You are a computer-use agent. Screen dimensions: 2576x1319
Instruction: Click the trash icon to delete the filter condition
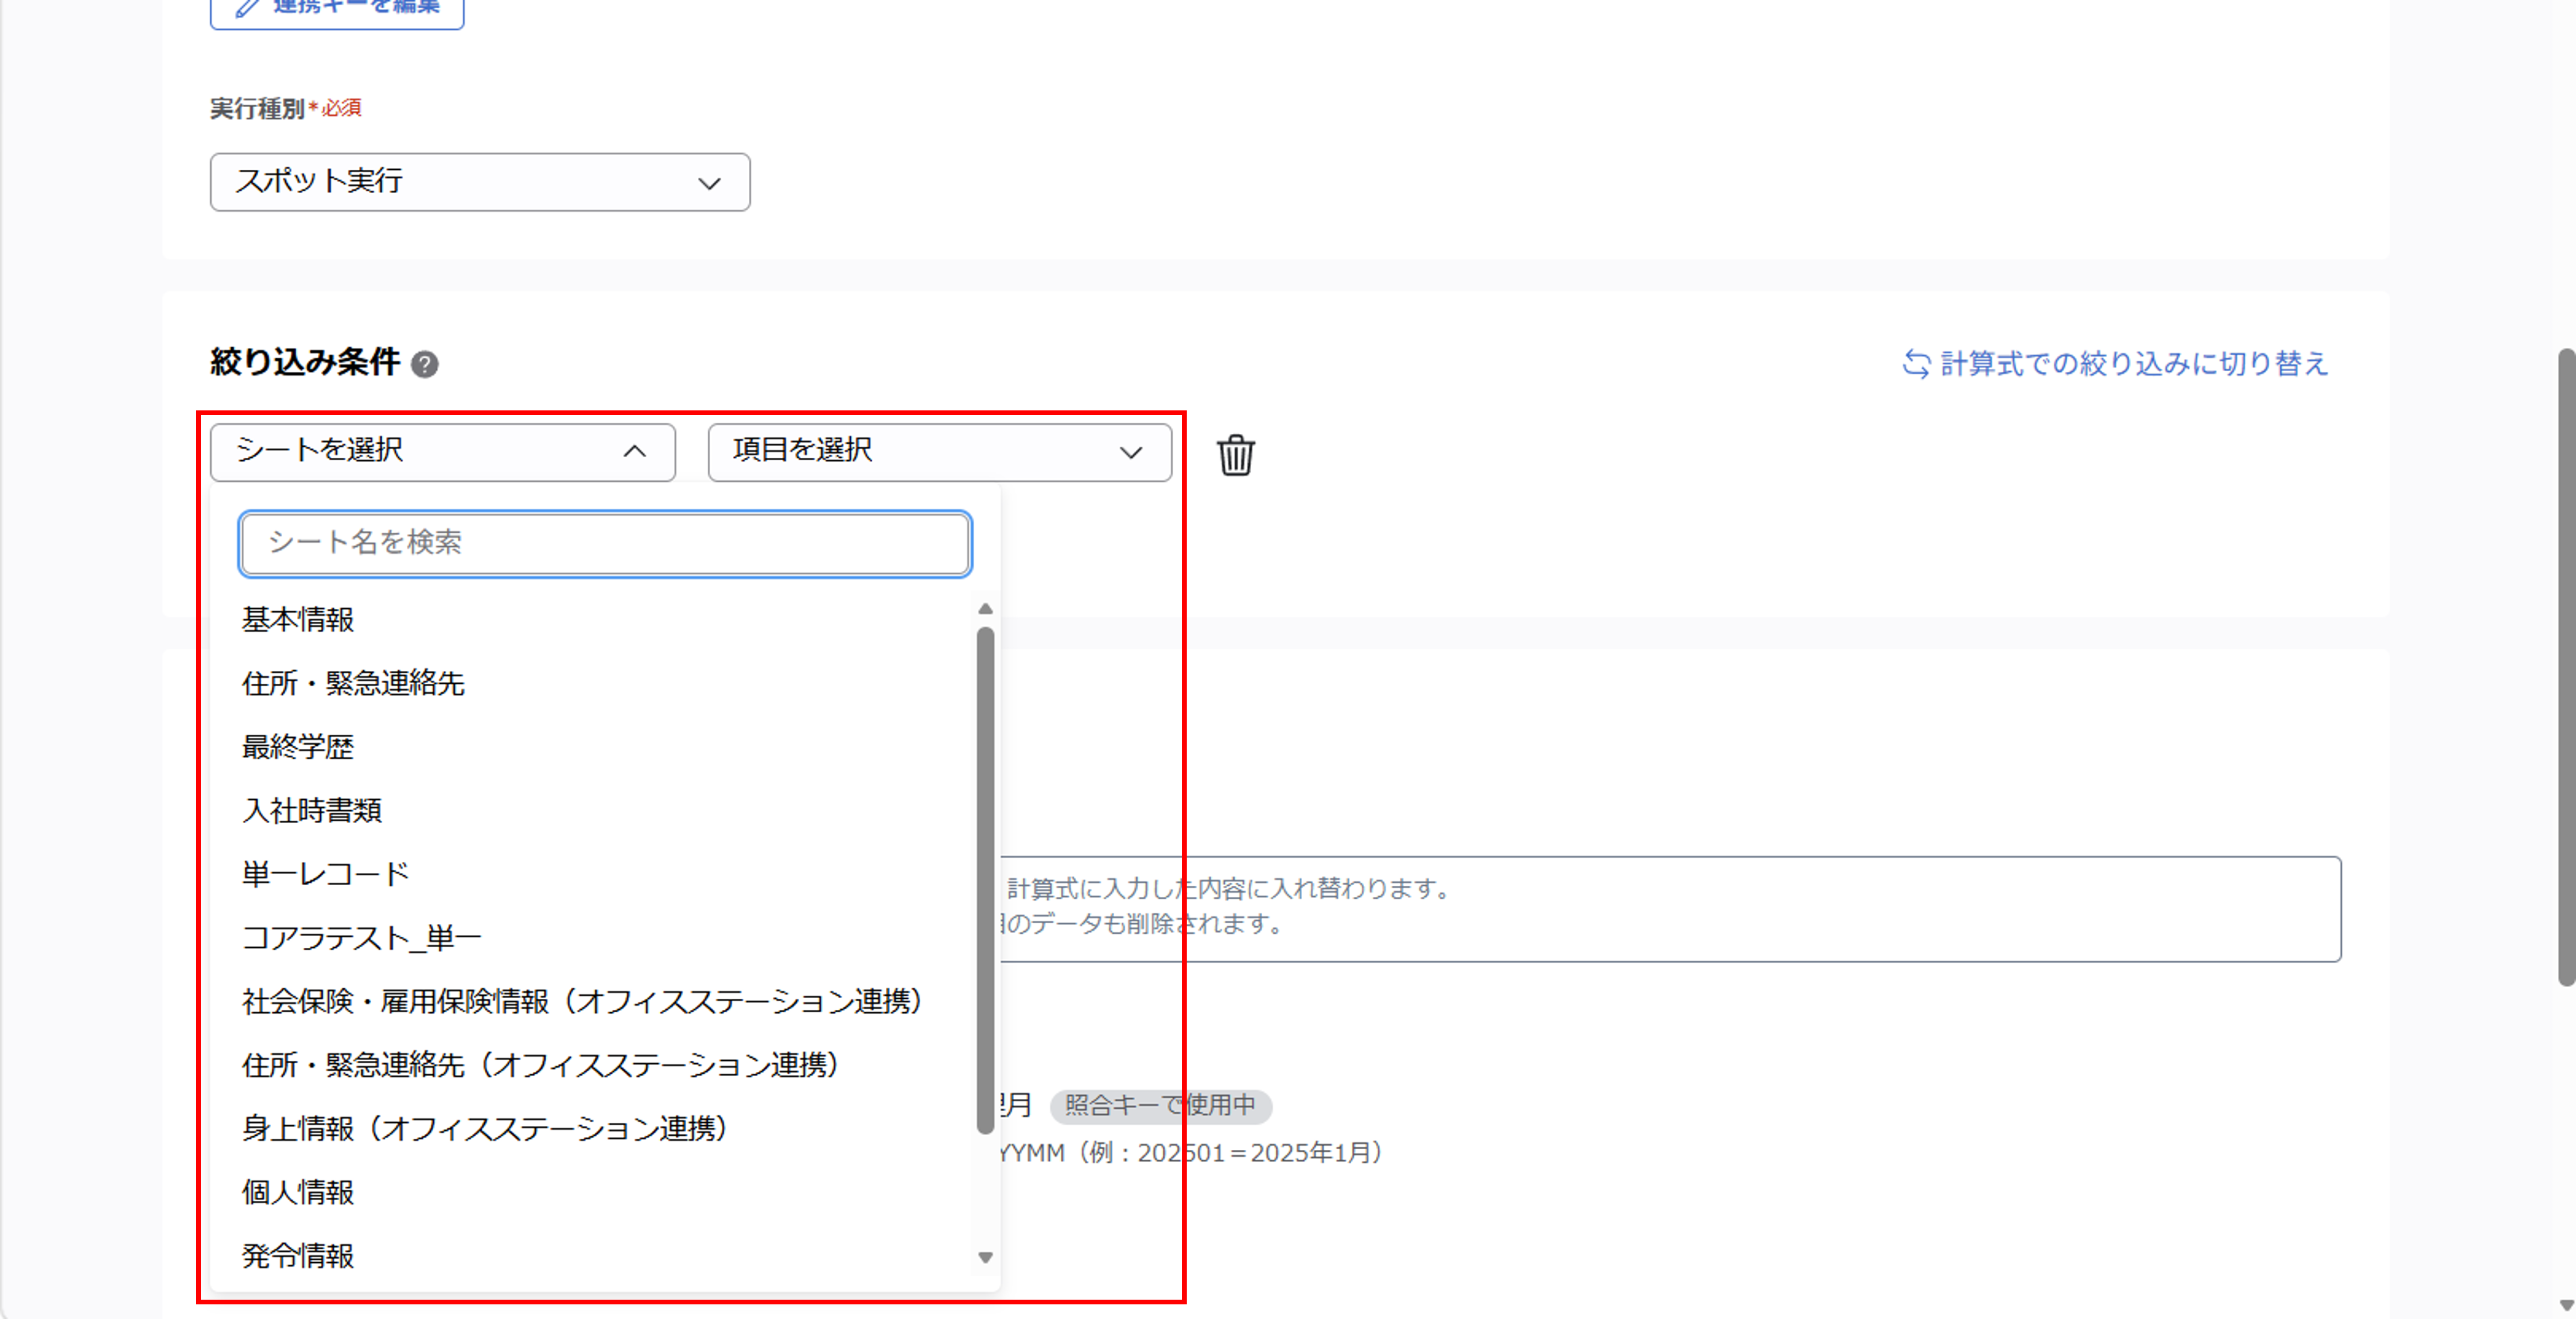(x=1235, y=455)
